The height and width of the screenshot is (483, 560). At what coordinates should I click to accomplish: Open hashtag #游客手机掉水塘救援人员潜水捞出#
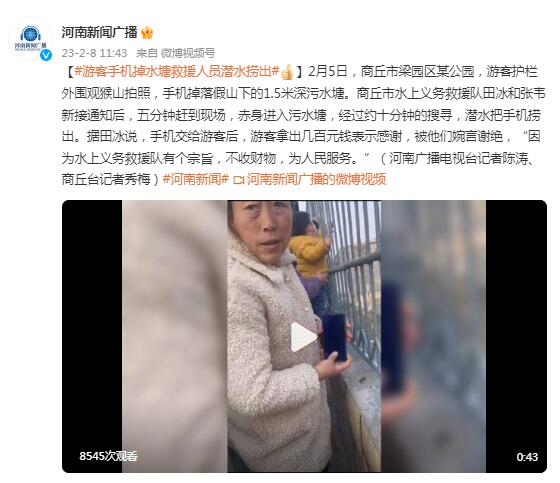tap(177, 71)
